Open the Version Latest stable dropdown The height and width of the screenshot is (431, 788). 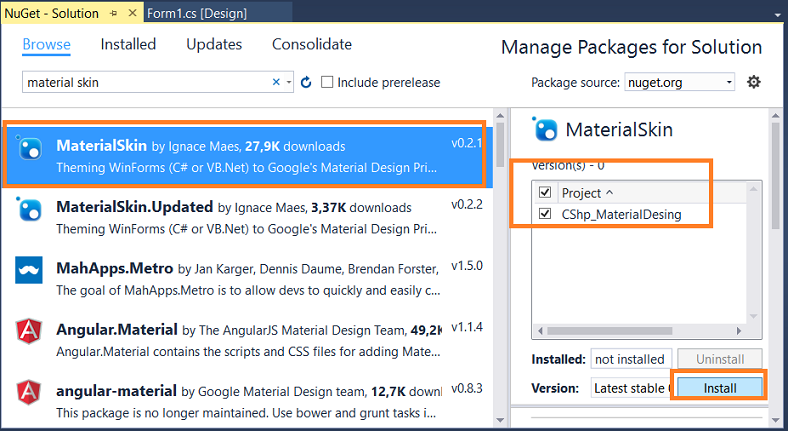pyautogui.click(x=632, y=388)
